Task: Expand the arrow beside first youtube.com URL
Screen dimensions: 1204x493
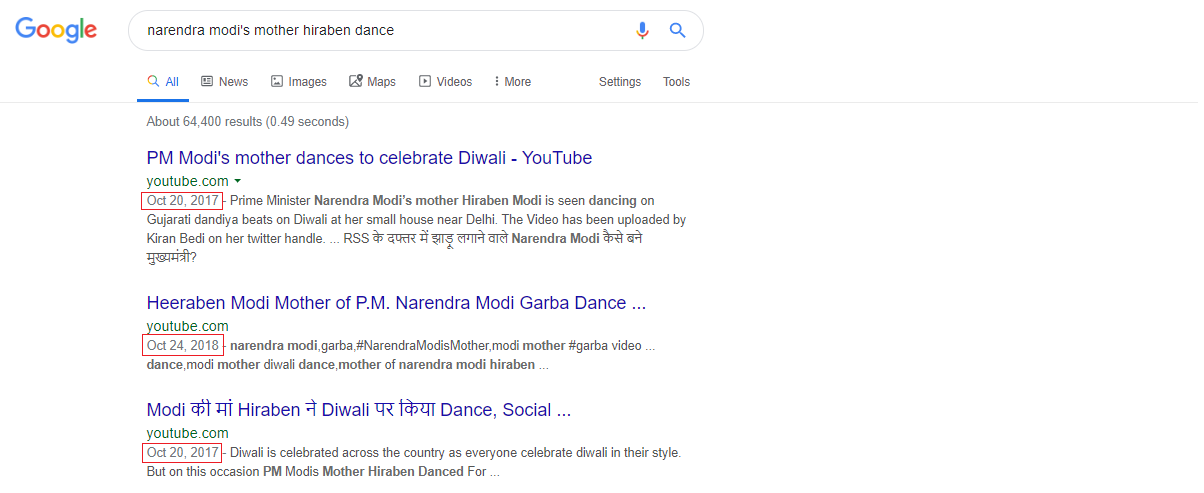Action: coord(237,181)
